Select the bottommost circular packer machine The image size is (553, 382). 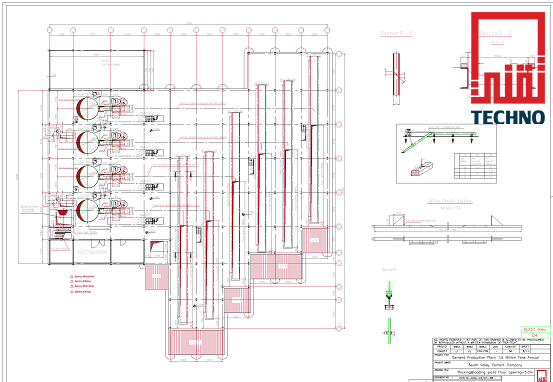(x=87, y=211)
